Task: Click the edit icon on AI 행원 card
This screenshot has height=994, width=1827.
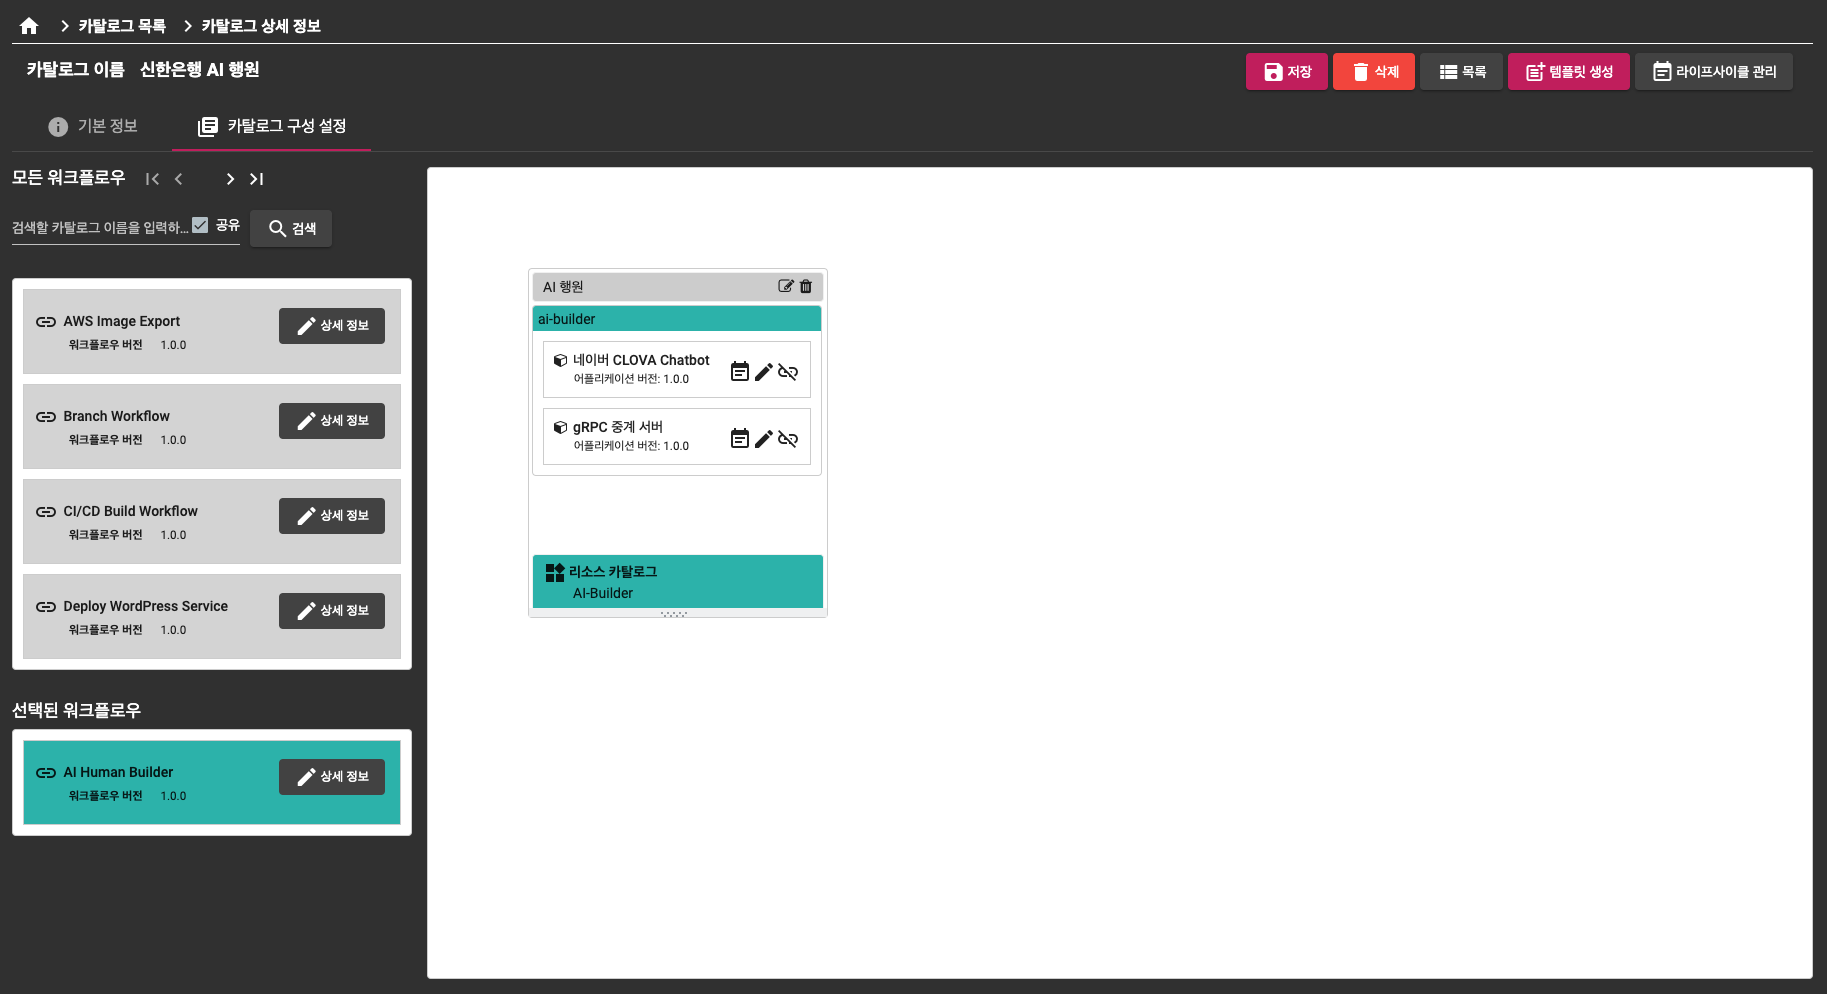Action: coord(786,286)
